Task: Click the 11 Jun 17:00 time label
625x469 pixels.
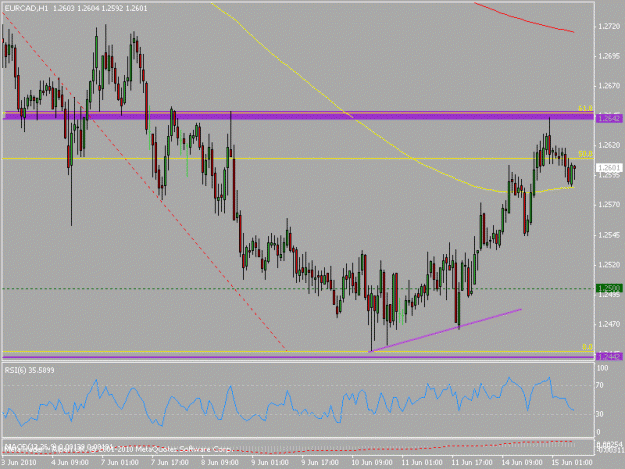Action: (472, 463)
